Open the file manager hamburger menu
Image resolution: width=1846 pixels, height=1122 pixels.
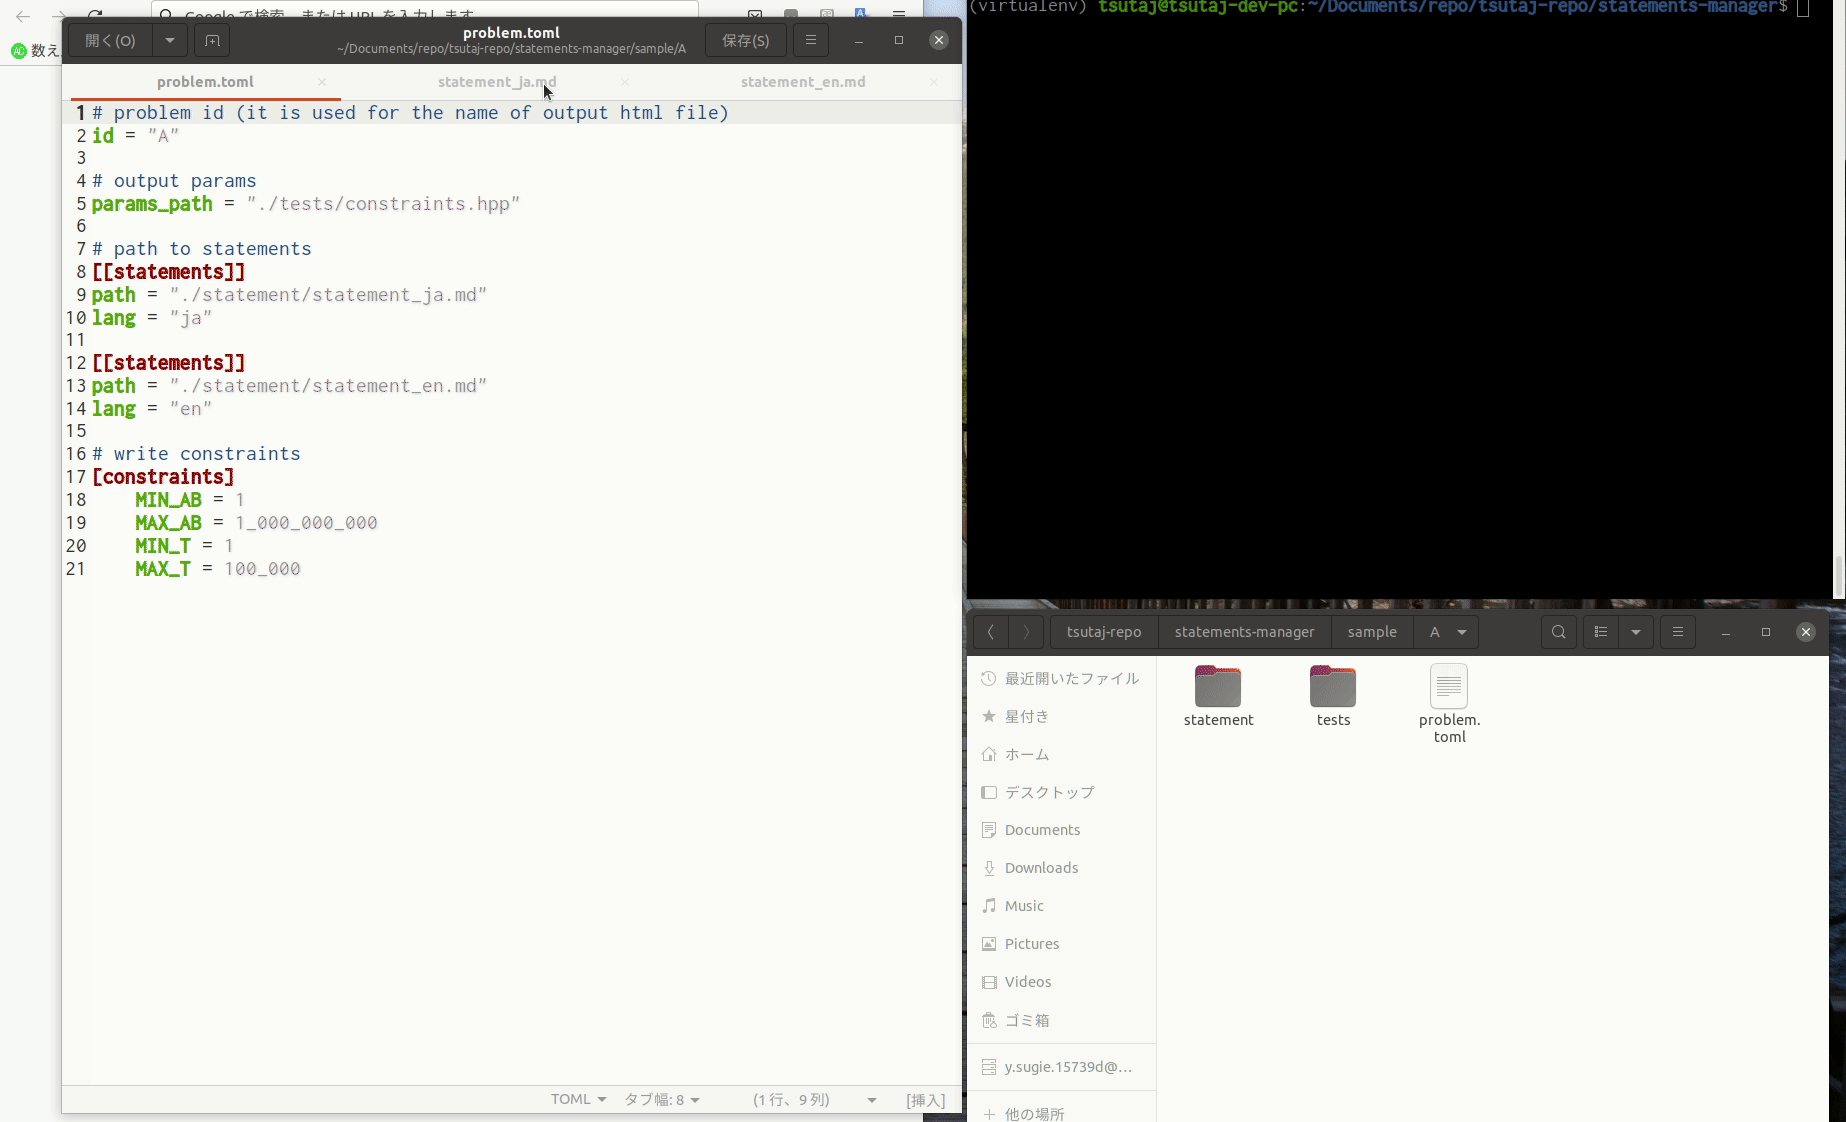pos(1678,632)
